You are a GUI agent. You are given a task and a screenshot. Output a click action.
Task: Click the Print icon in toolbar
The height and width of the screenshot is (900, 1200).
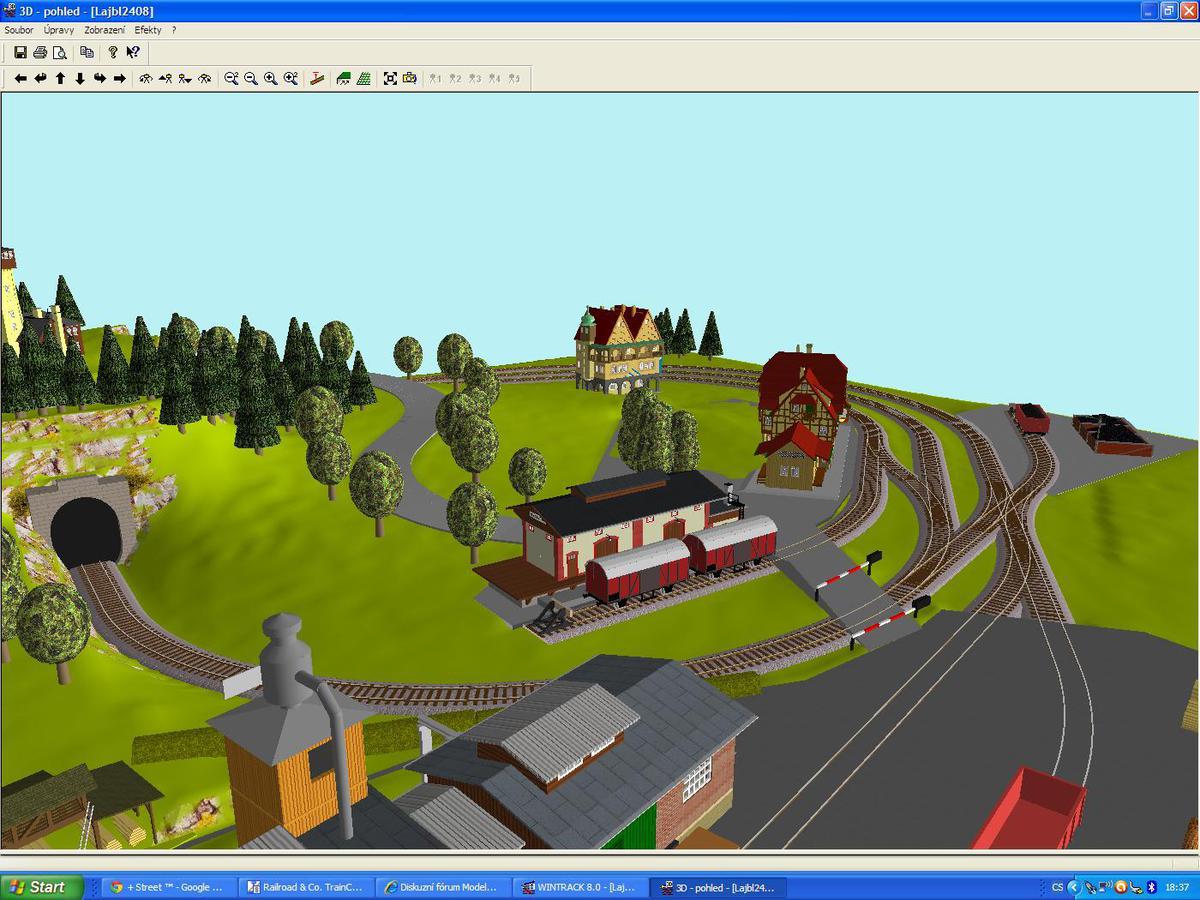coord(40,52)
